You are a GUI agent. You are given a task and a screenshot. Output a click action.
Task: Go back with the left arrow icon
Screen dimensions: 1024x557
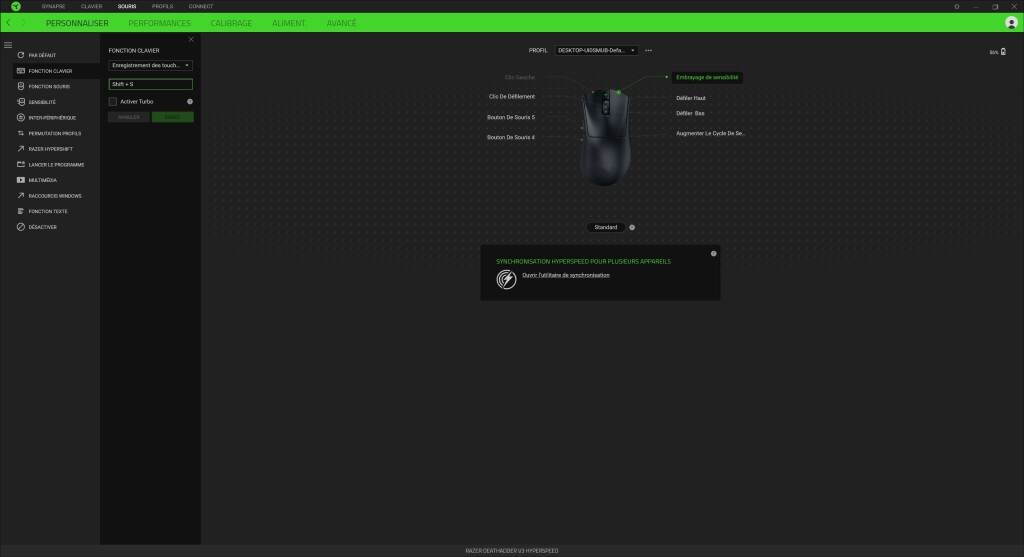(8, 23)
